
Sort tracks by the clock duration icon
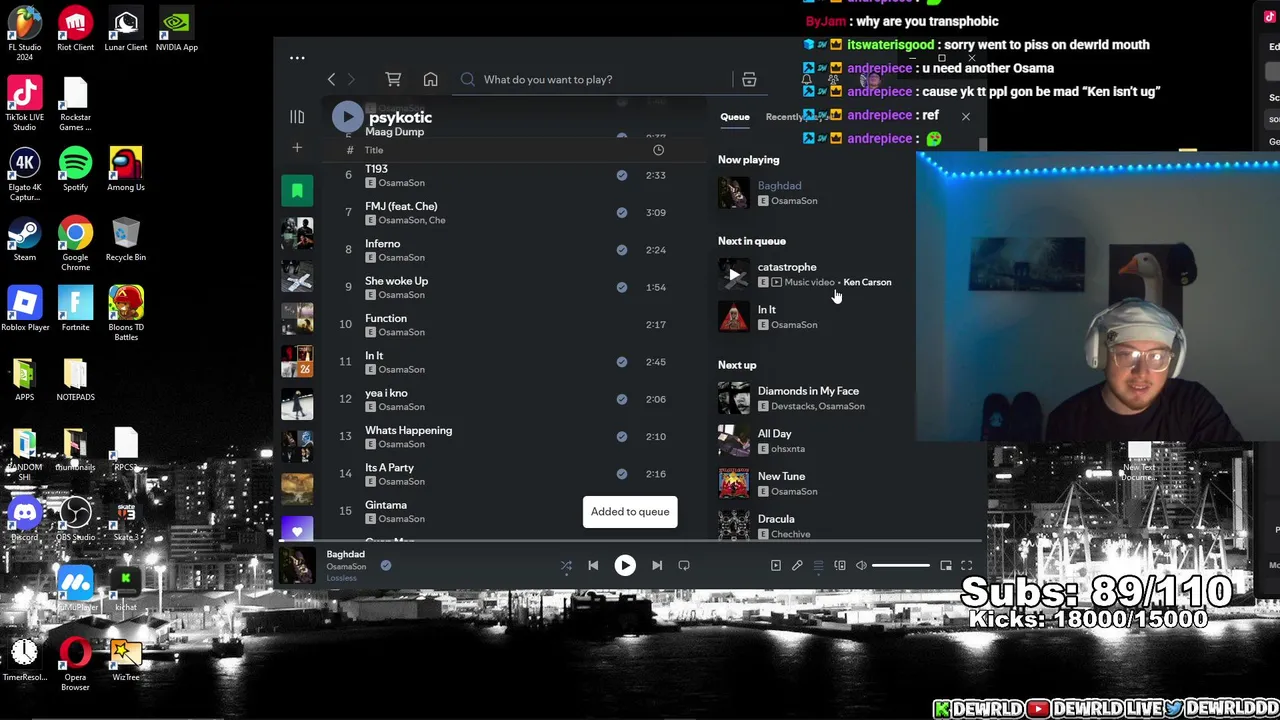pyautogui.click(x=658, y=150)
